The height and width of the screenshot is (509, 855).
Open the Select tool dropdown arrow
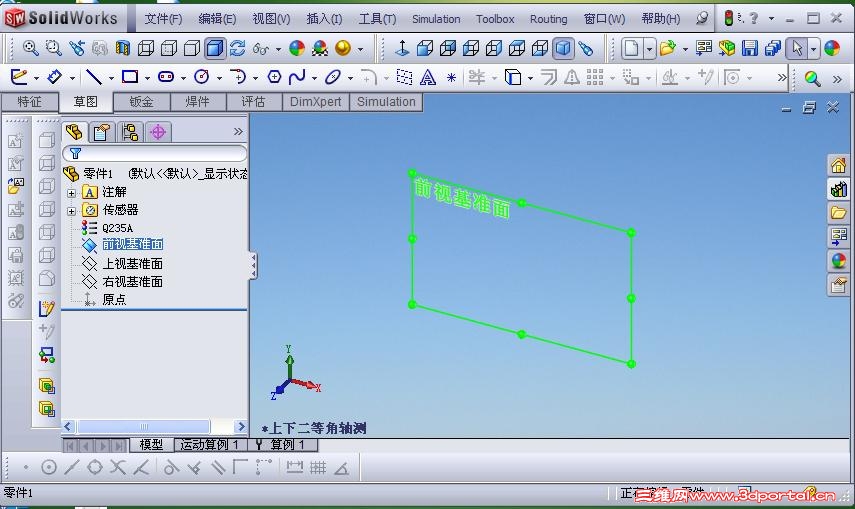point(814,49)
